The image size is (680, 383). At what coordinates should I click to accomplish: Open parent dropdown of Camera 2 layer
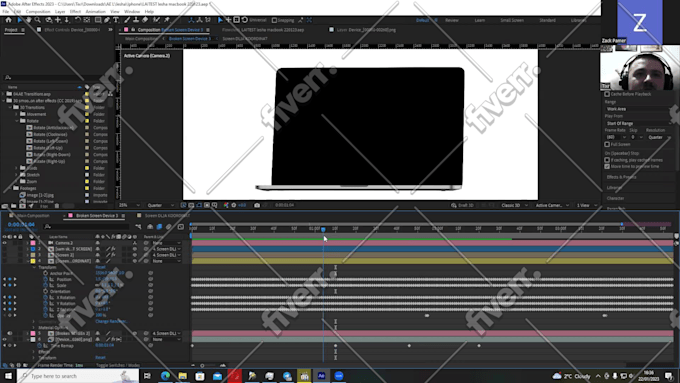tap(167, 243)
